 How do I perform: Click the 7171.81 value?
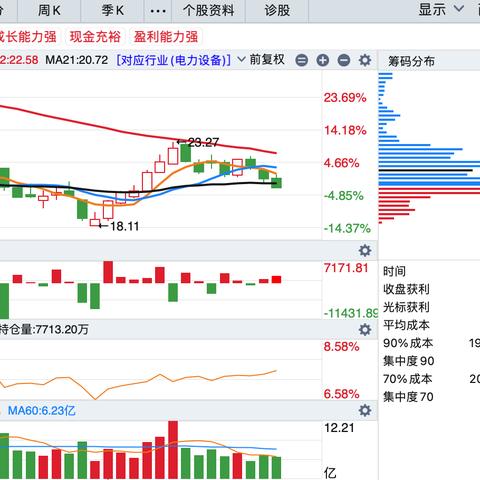346,268
